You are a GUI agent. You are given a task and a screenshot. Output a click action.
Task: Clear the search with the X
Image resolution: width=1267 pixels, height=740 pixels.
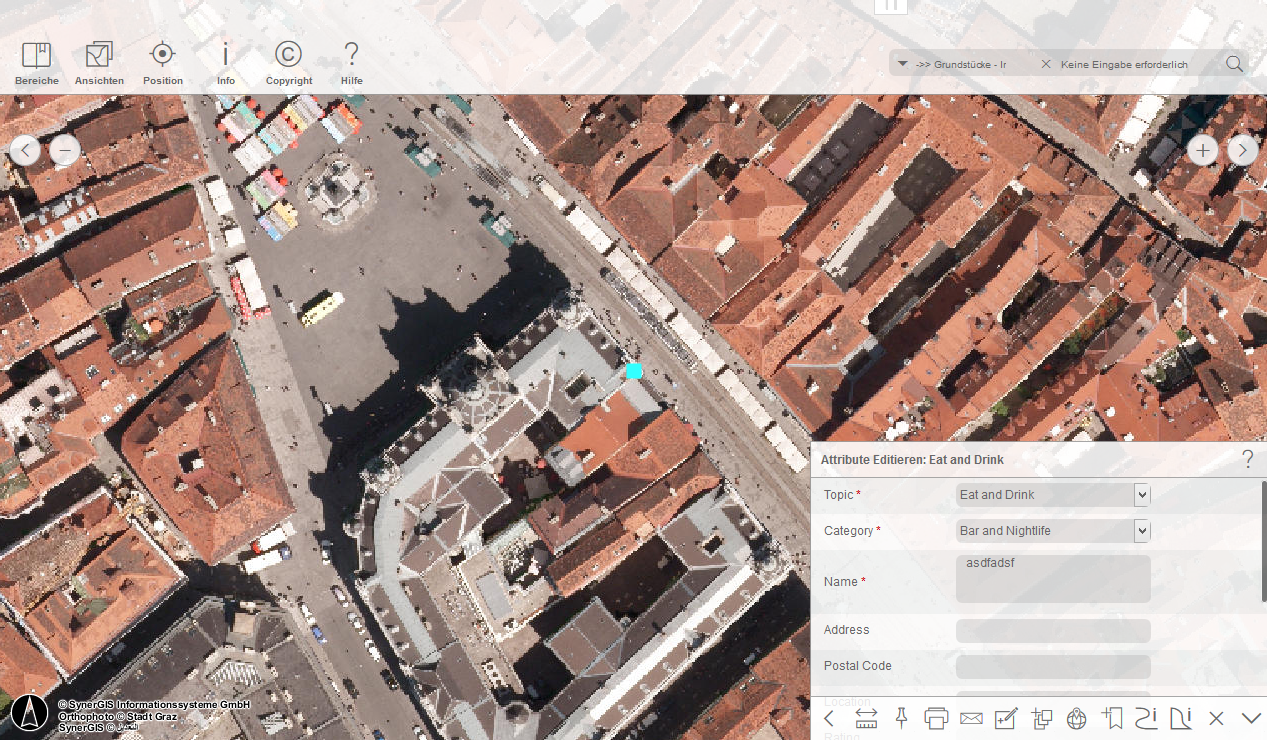(1046, 64)
